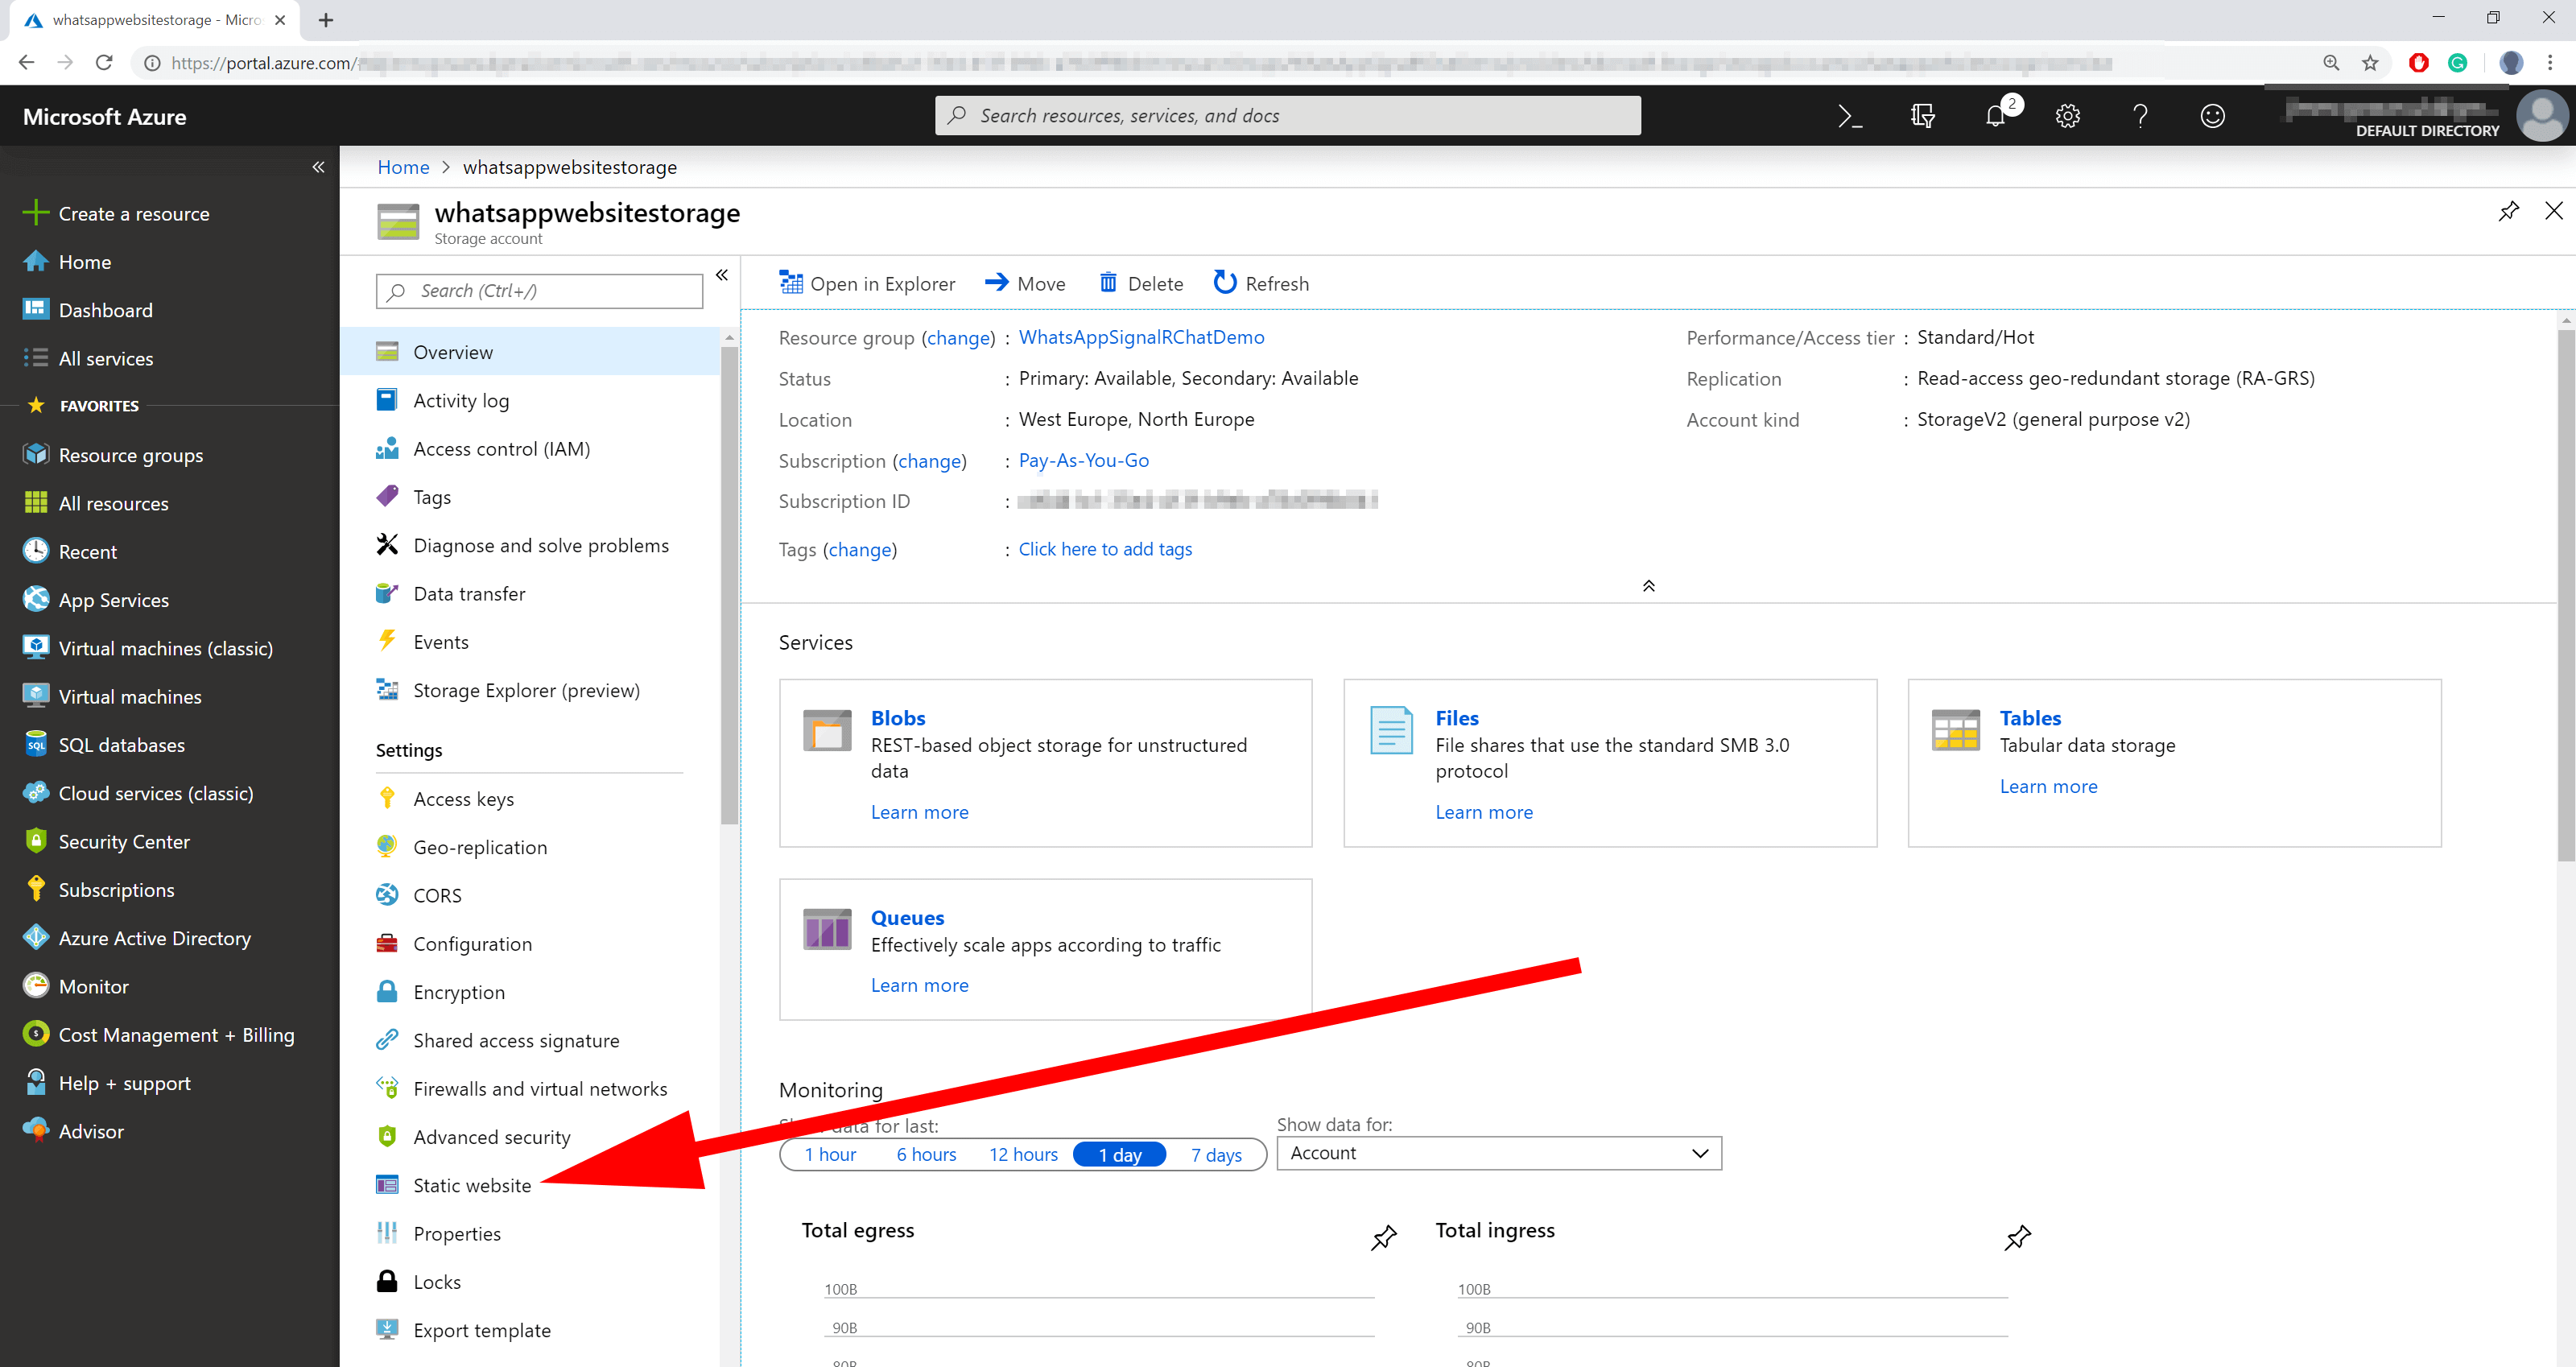Focus the Search resources, services, and docs box
The width and height of the screenshot is (2576, 1367).
pyautogui.click(x=1288, y=115)
